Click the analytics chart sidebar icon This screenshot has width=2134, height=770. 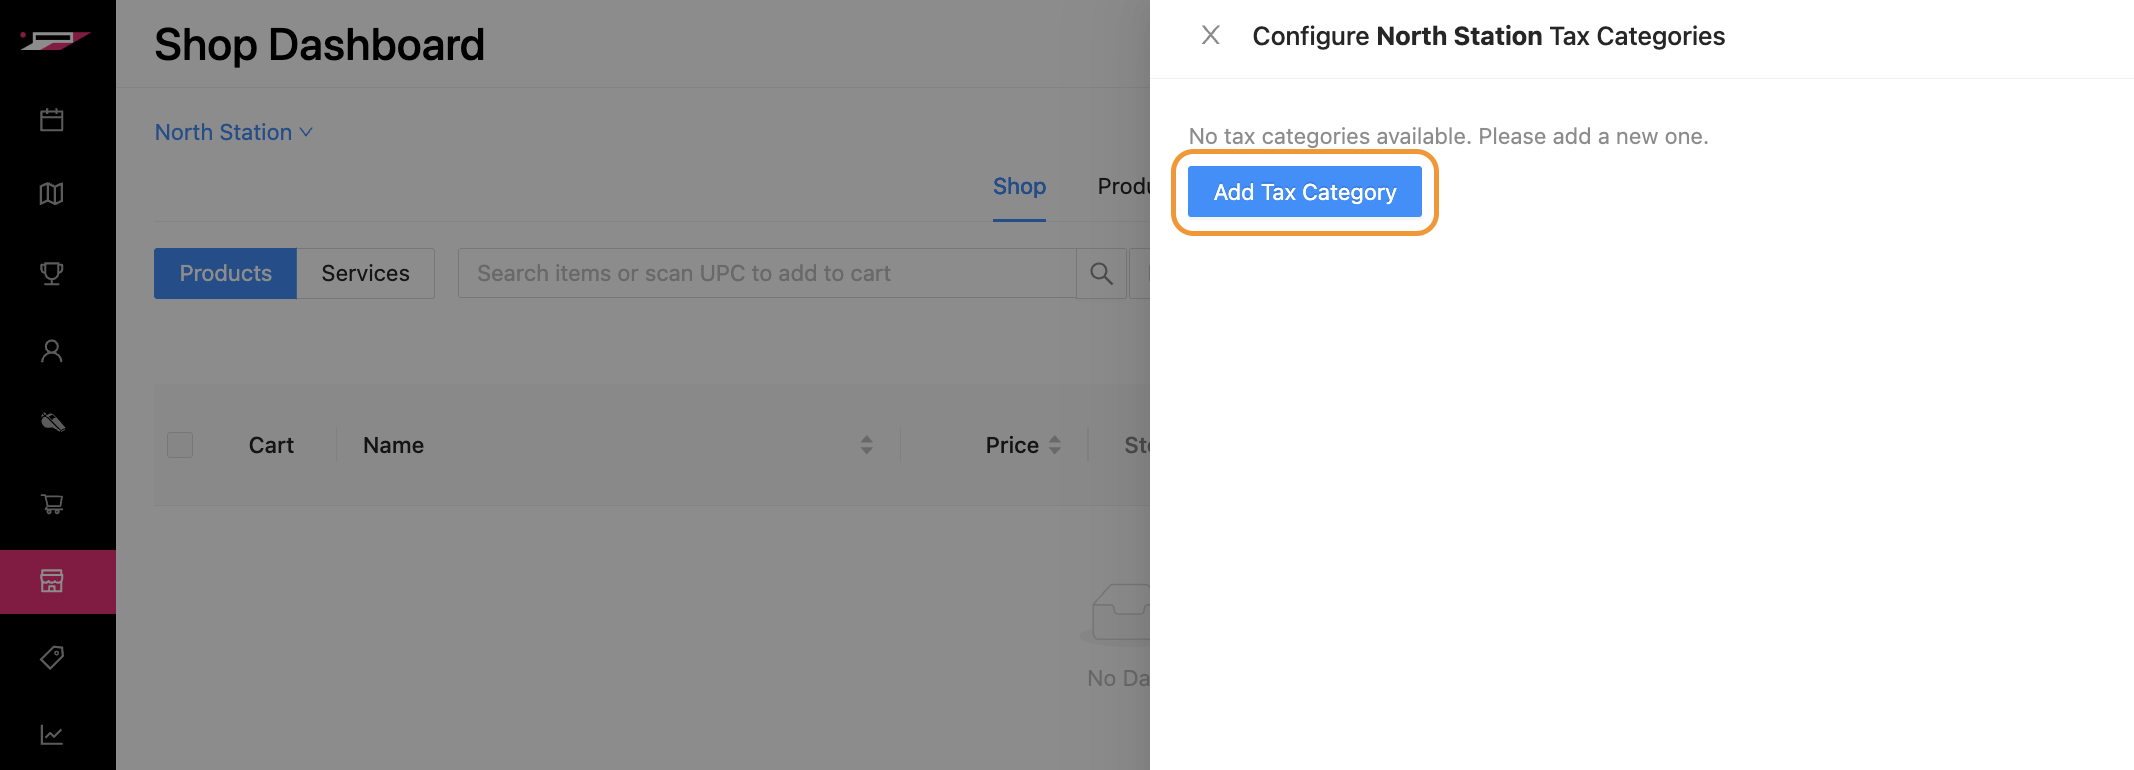[x=52, y=735]
